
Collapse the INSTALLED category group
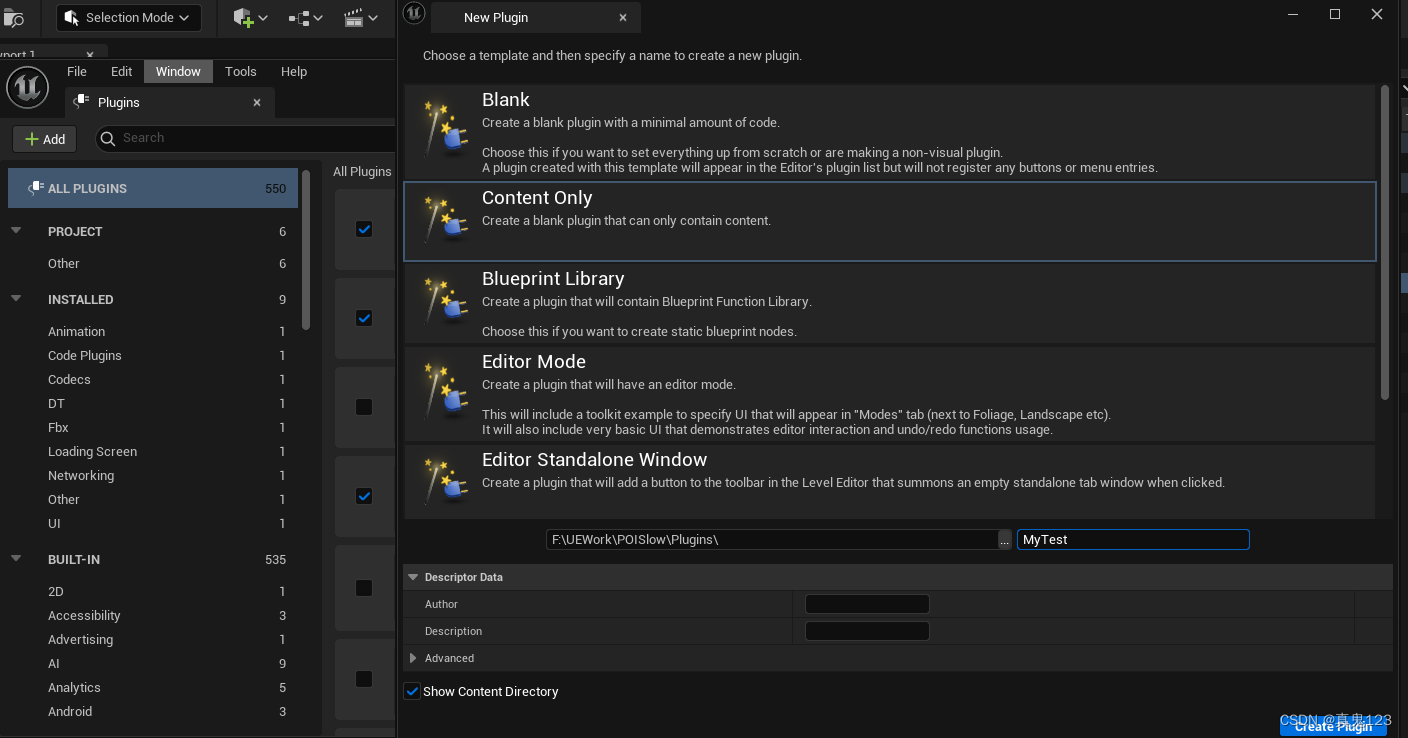tap(16, 299)
